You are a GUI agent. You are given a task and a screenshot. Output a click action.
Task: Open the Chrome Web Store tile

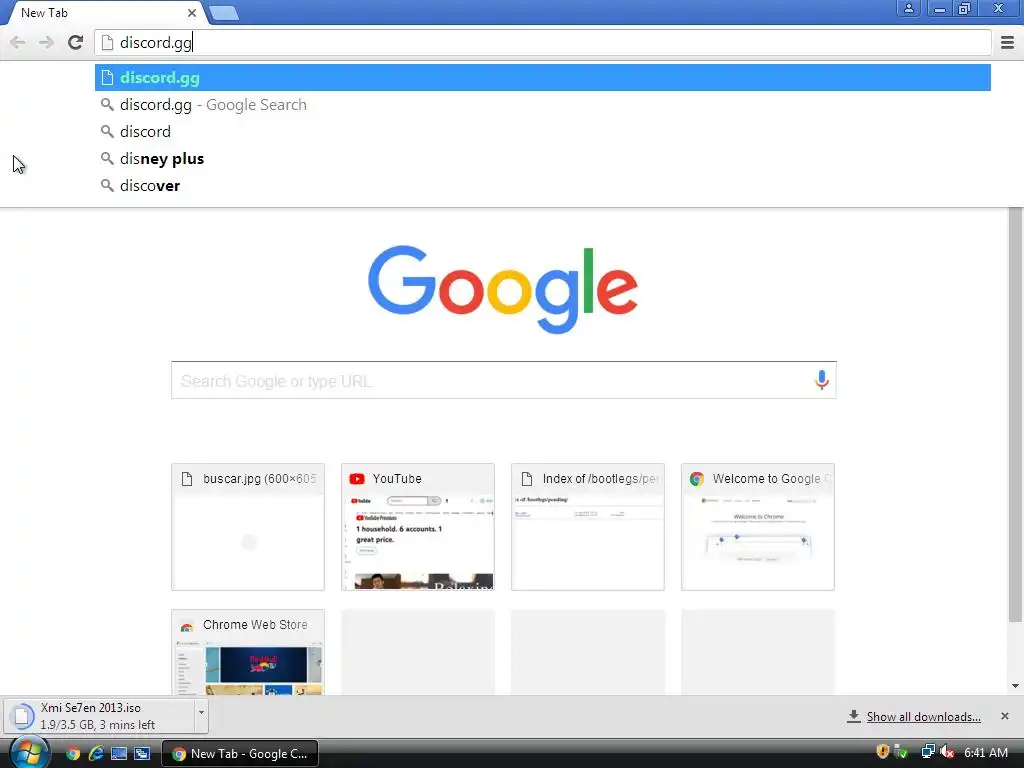[248, 652]
